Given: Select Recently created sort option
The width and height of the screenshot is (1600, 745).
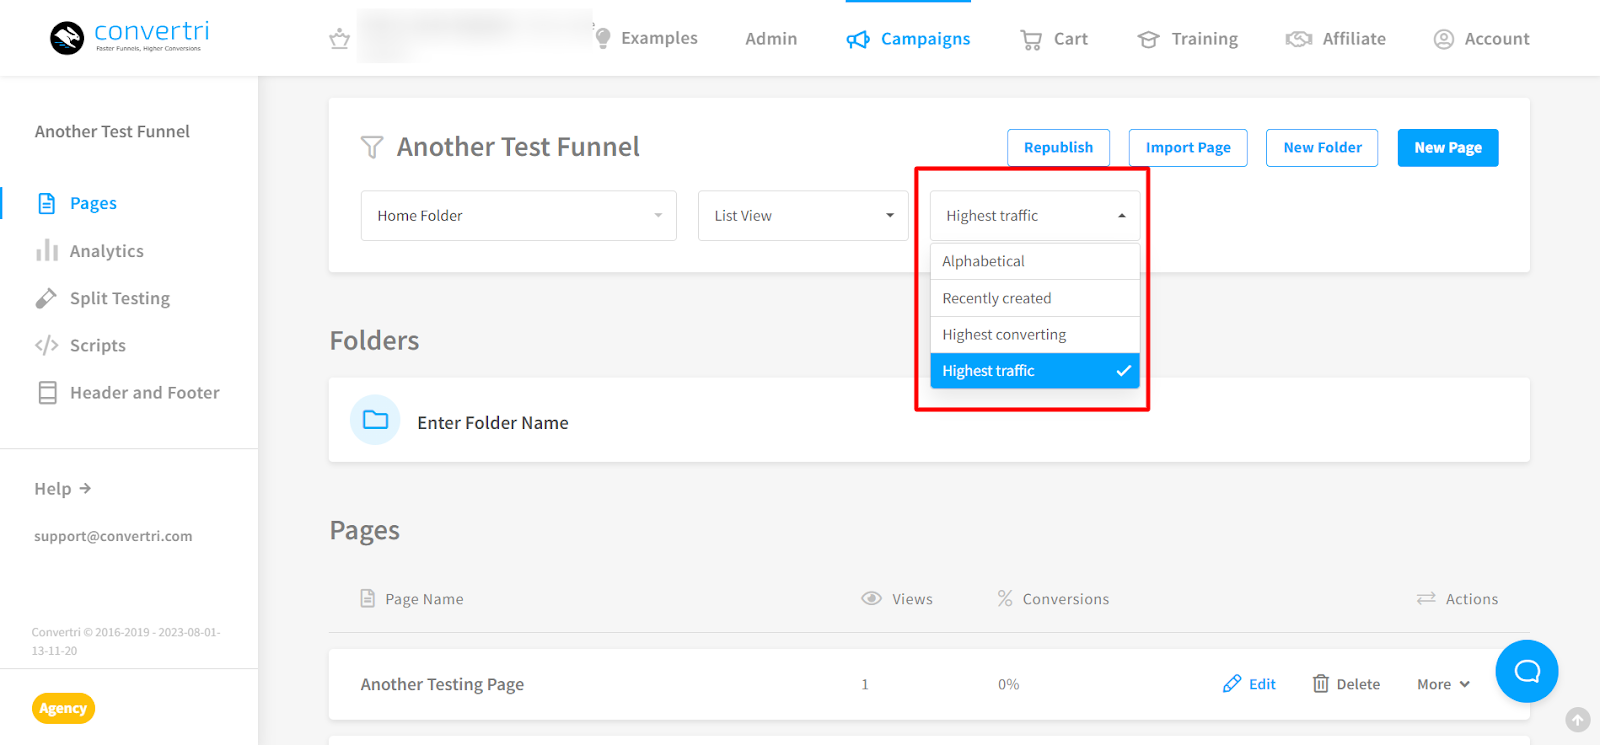Looking at the screenshot, I should click(x=1034, y=298).
